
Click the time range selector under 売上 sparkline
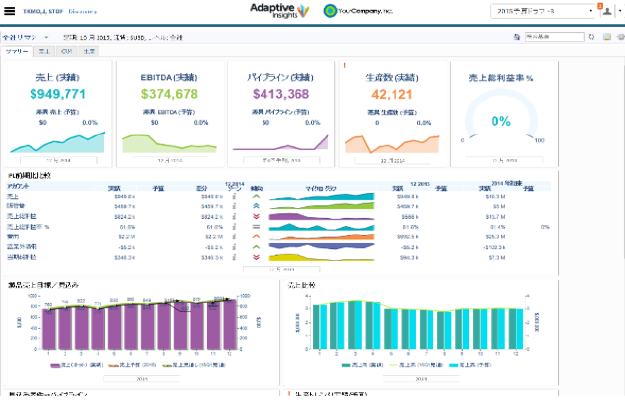tap(58, 158)
